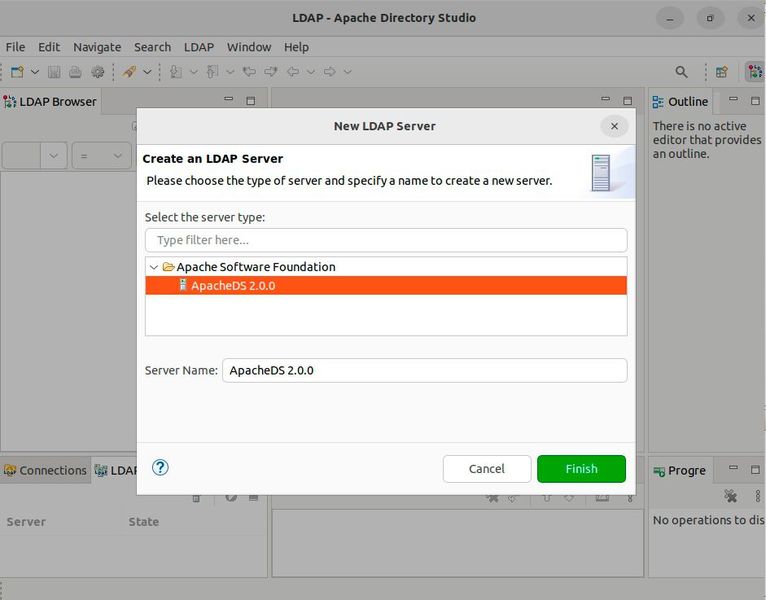The width and height of the screenshot is (766, 600).
Task: Switch to the LDAP Servers tab
Action: pyautogui.click(x=116, y=470)
